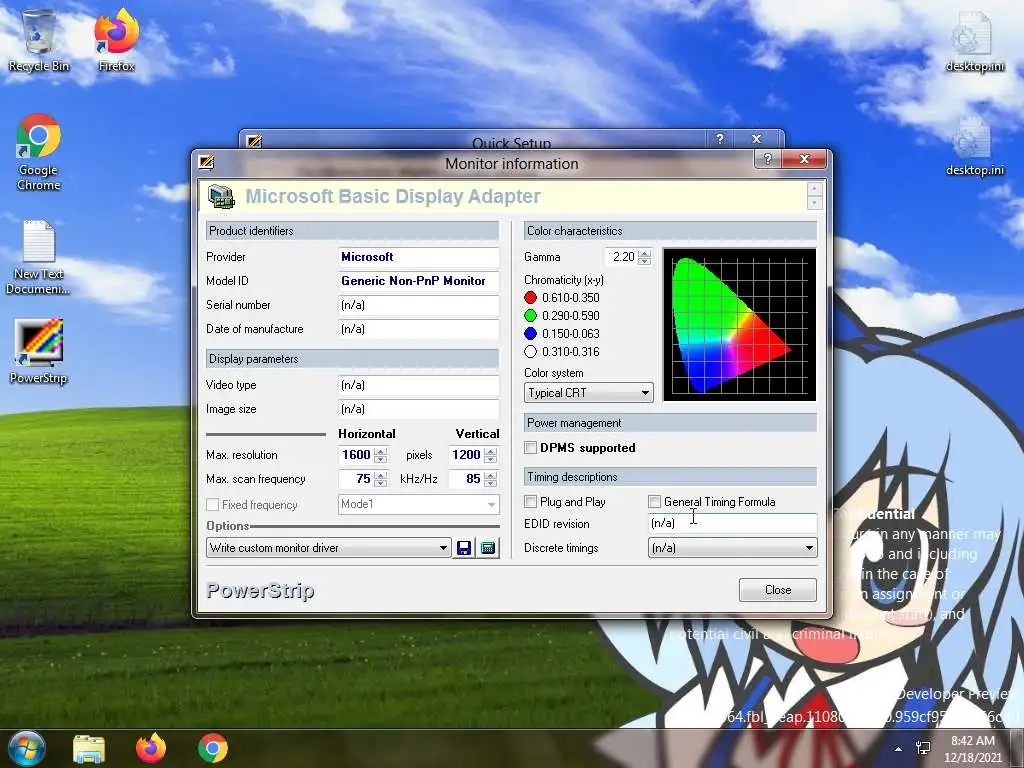Open the Color system dropdown (Typical CRT)
The width and height of the screenshot is (1024, 768).
click(588, 392)
